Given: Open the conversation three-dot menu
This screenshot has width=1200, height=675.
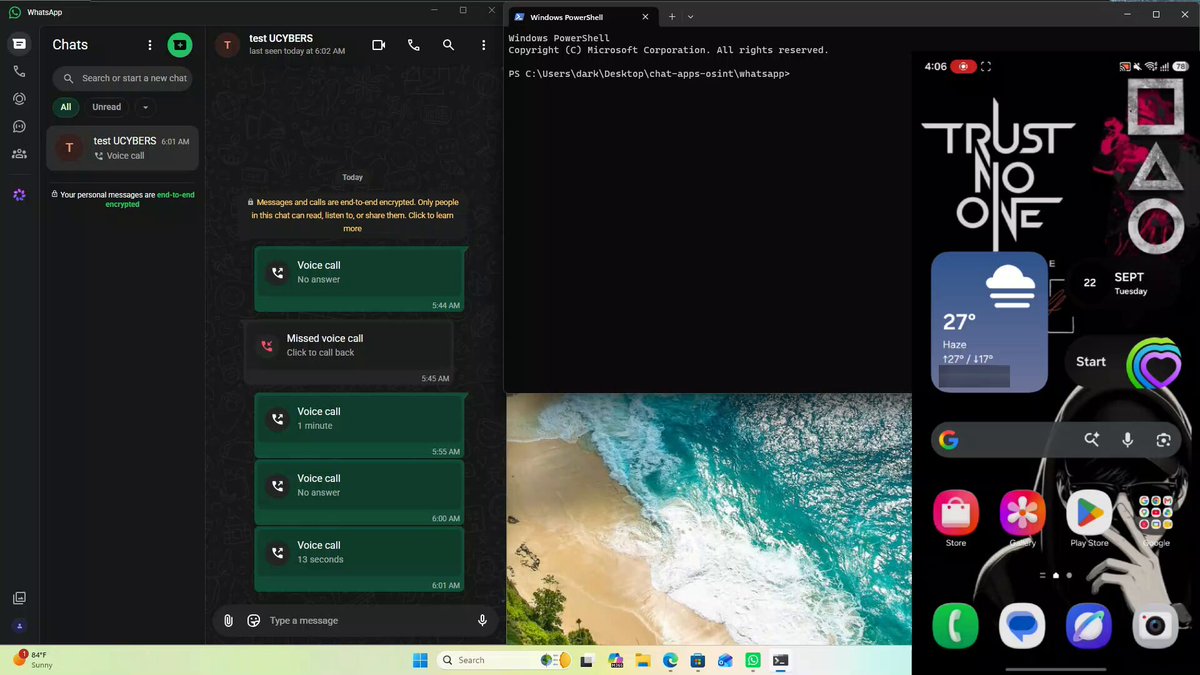Looking at the screenshot, I should click(483, 45).
